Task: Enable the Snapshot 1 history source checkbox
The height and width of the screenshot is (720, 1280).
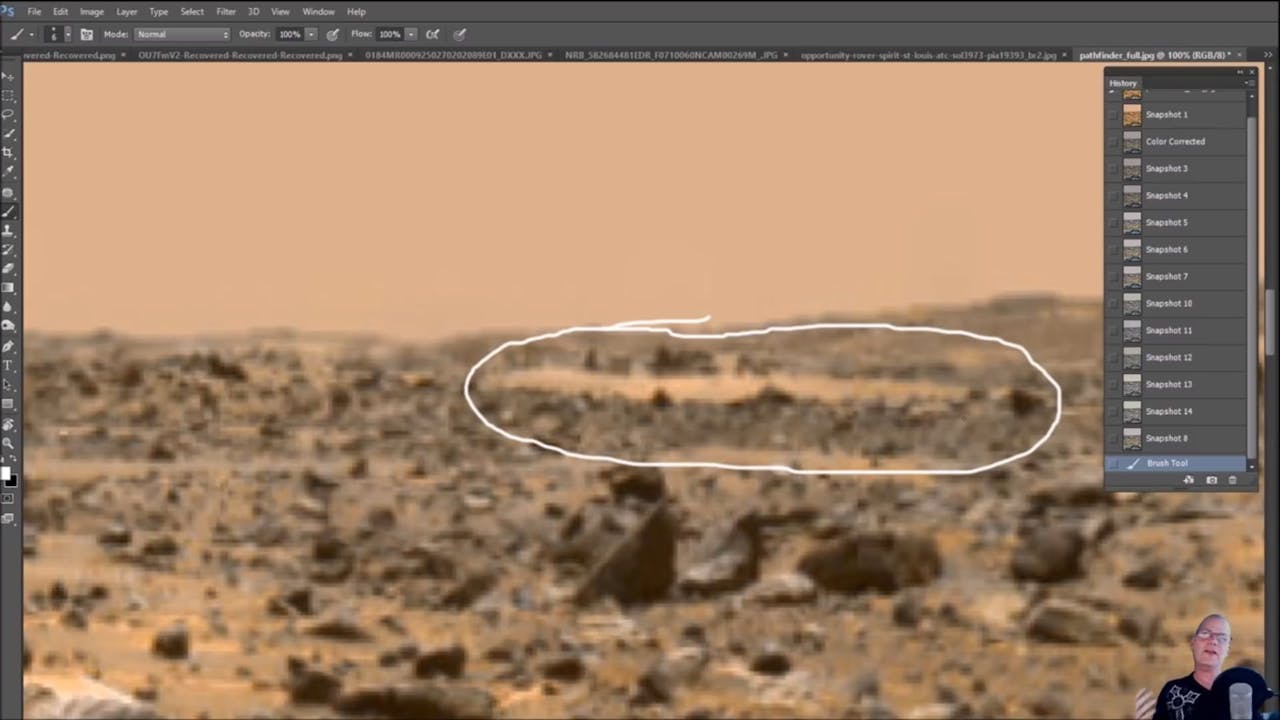Action: tap(1113, 114)
